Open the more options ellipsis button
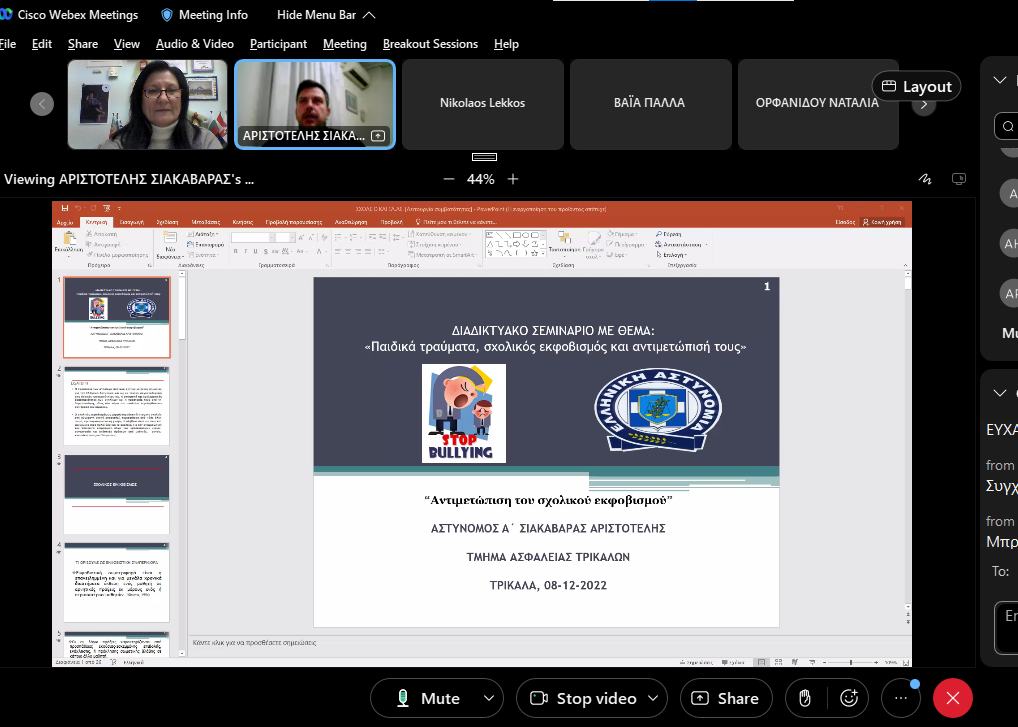The height and width of the screenshot is (727, 1018). click(x=900, y=698)
